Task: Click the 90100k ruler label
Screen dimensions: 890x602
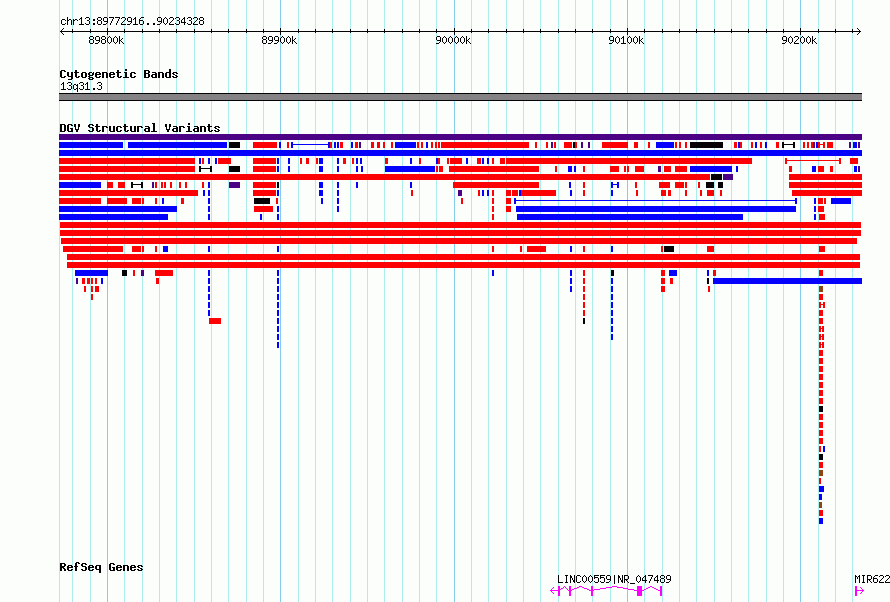Action: (x=626, y=40)
